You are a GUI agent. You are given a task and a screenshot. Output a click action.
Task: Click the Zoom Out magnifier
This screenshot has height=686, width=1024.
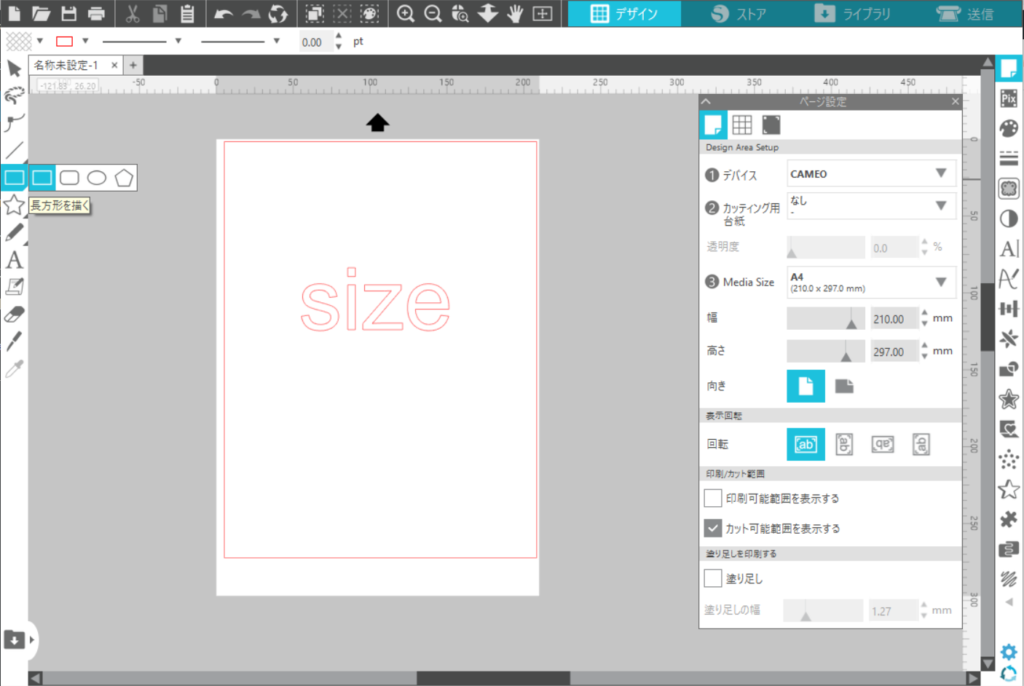(x=432, y=13)
